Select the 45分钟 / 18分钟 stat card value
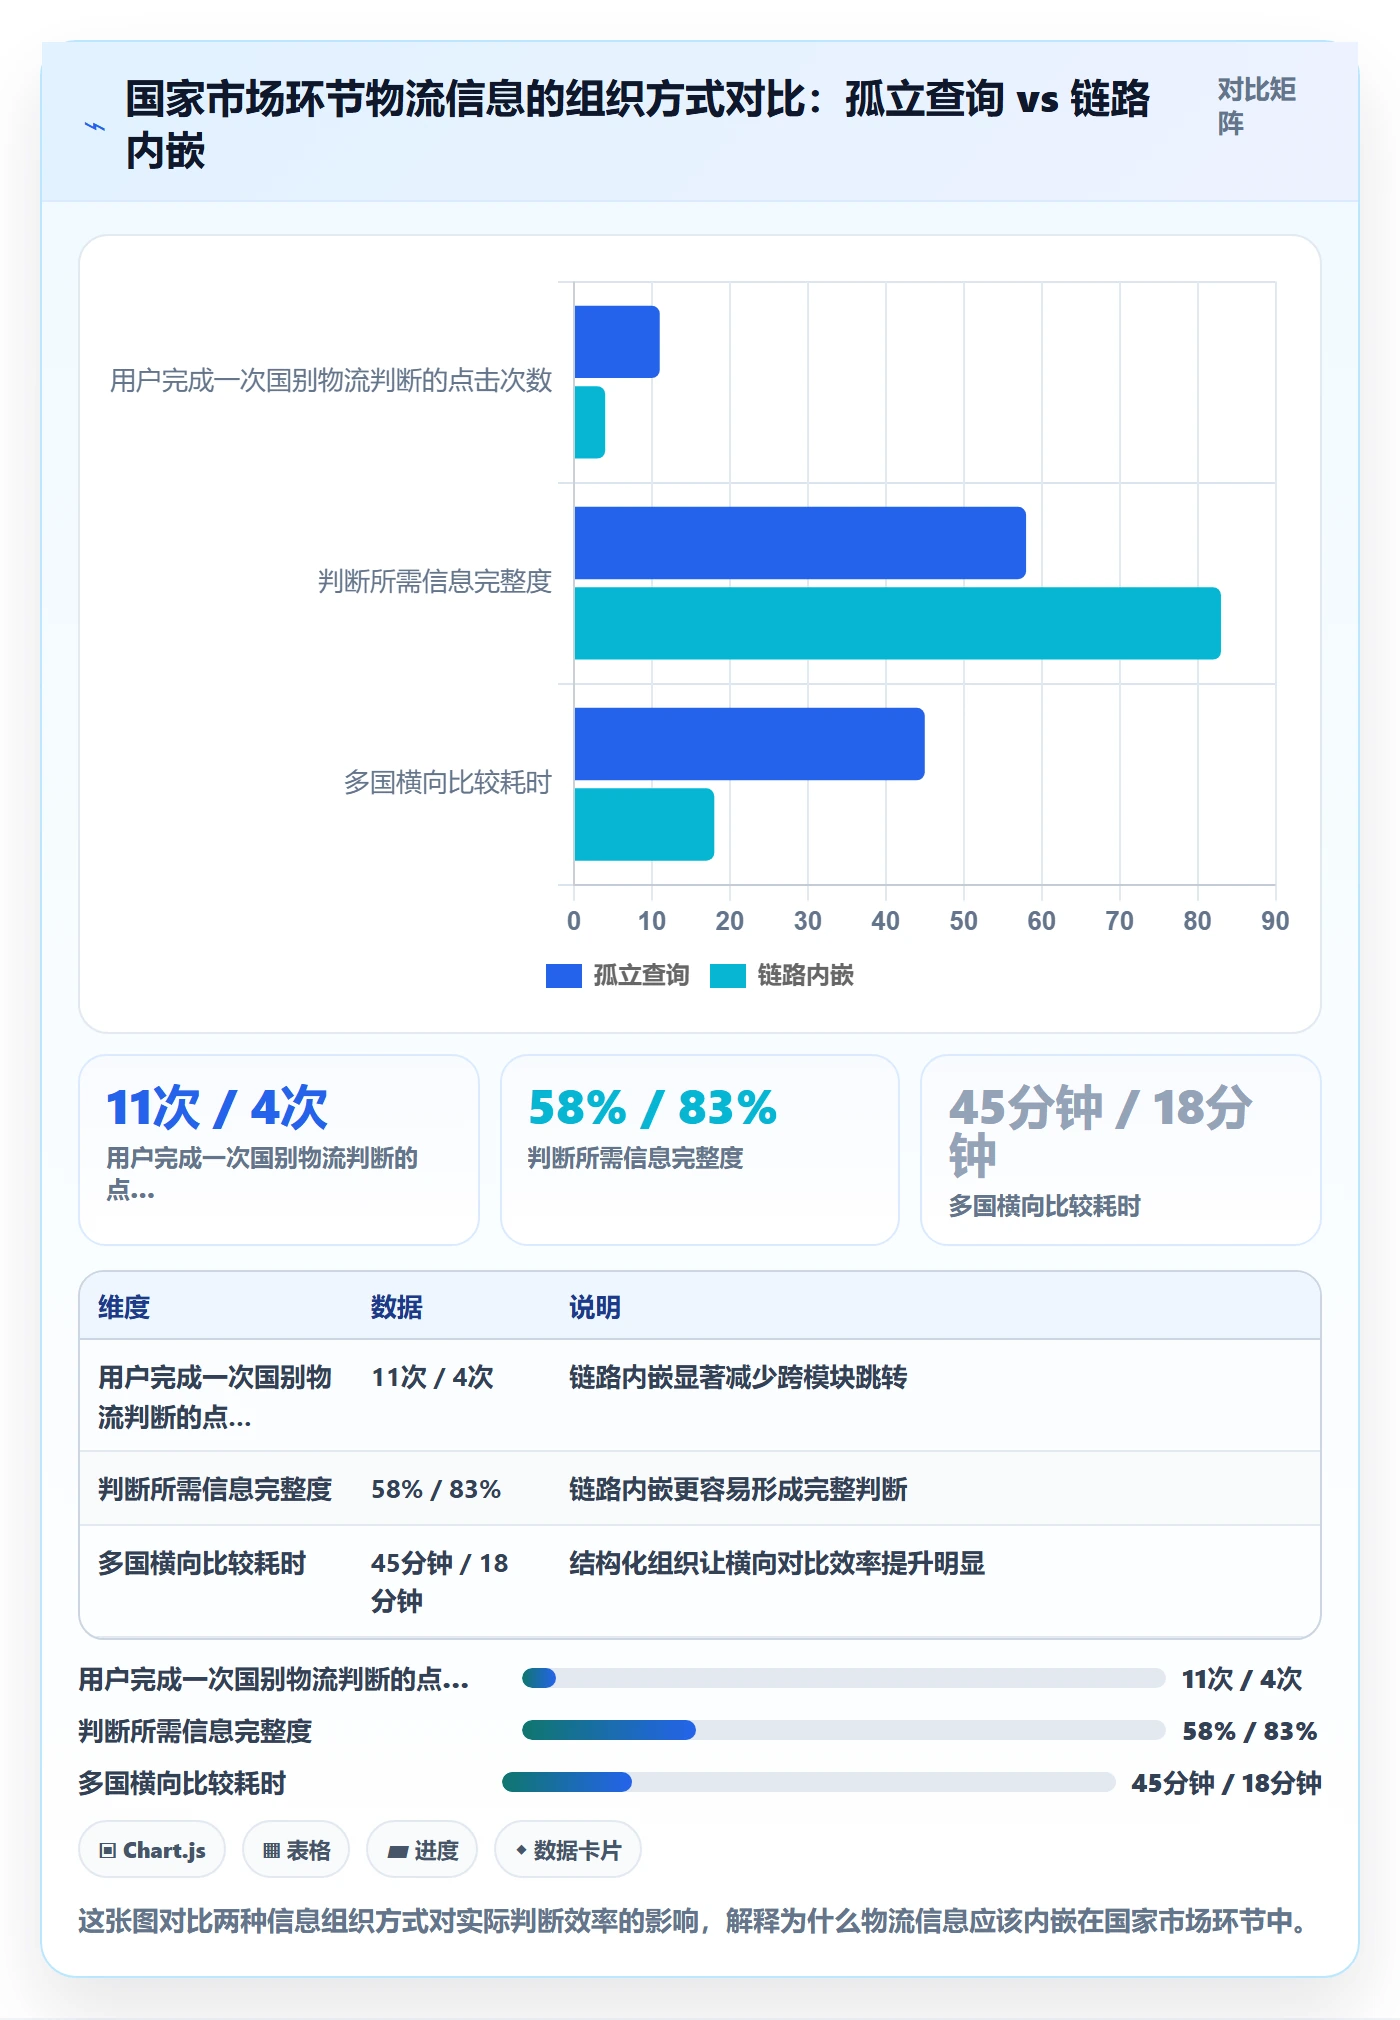1400x2020 pixels. tap(1101, 1132)
